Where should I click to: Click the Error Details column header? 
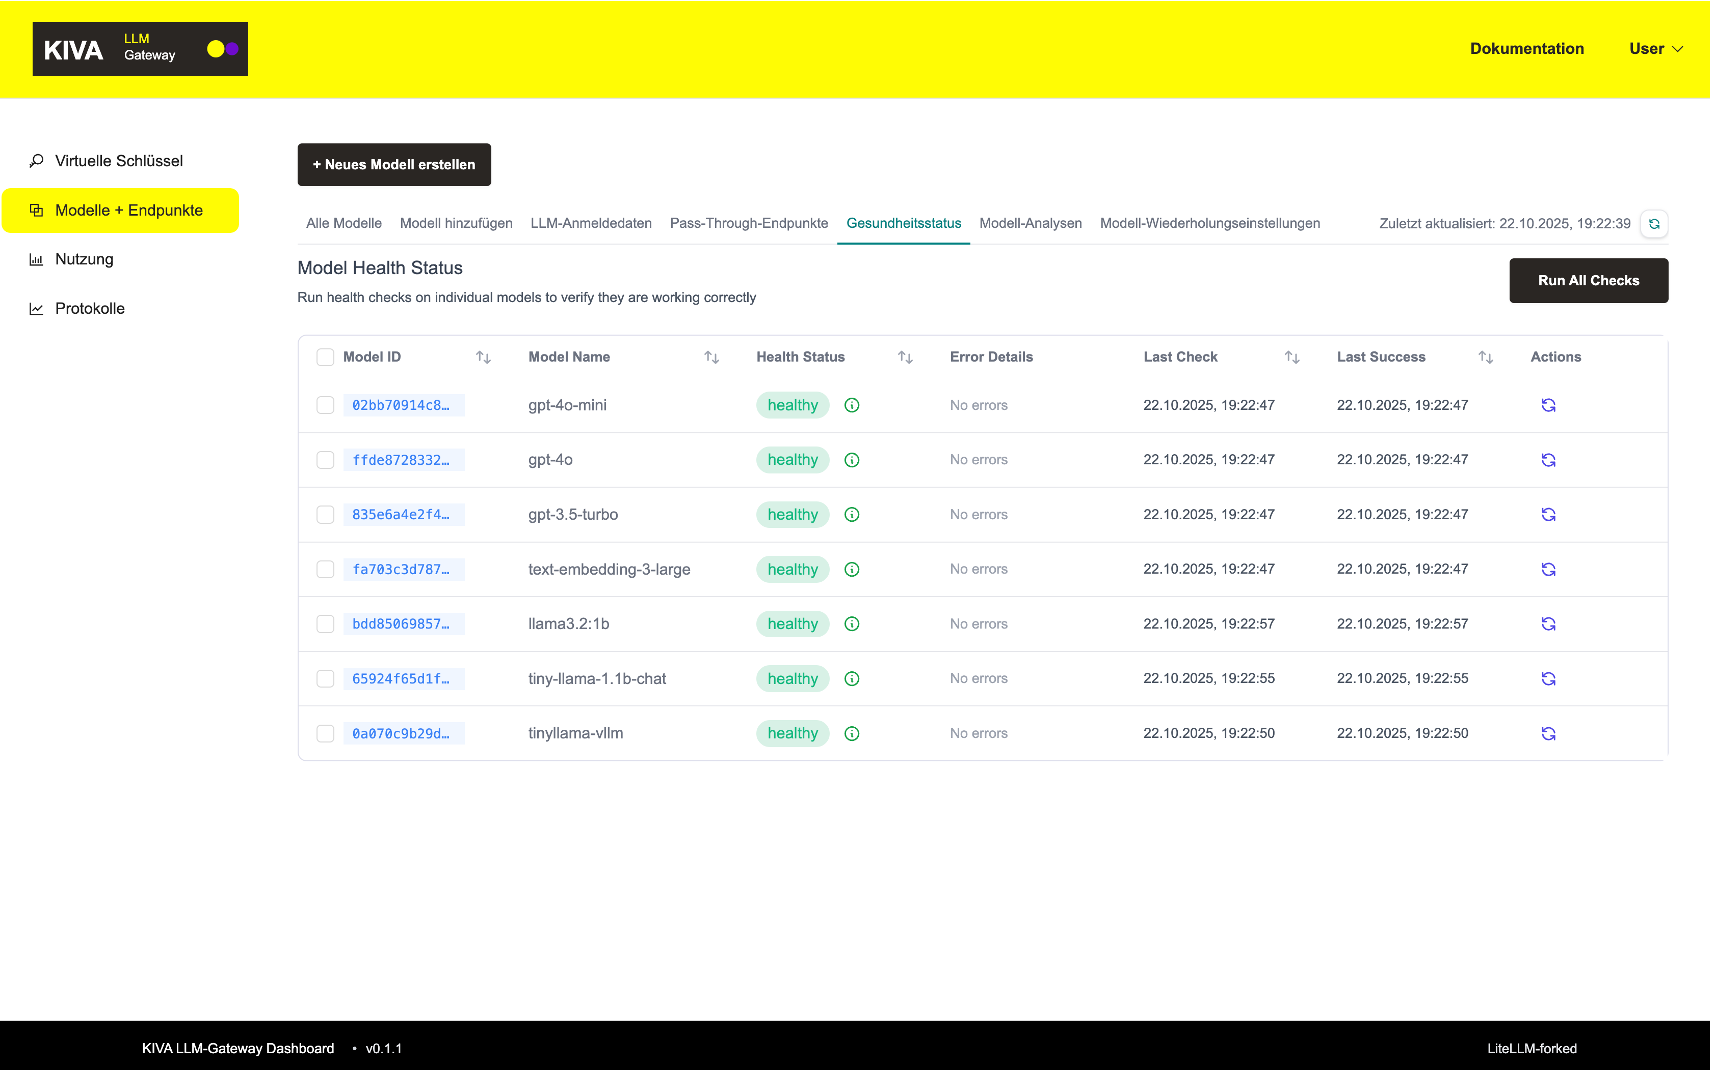click(991, 357)
